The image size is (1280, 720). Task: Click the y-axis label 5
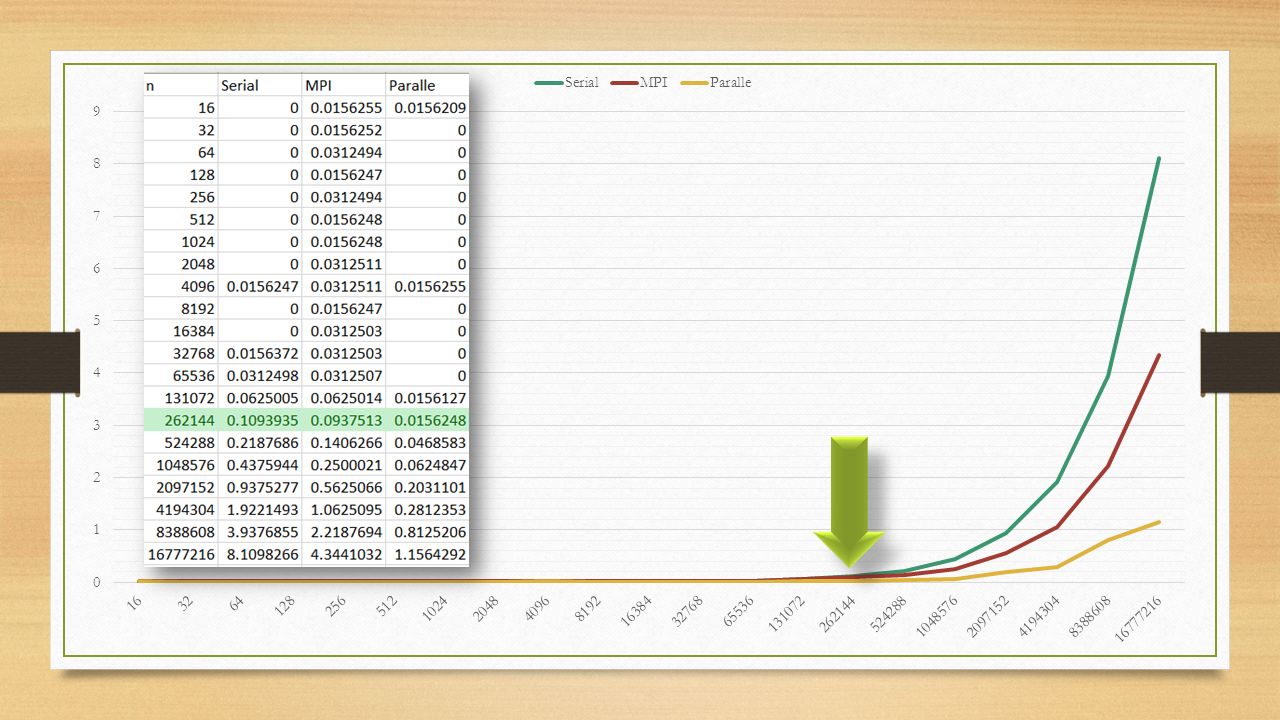[96, 320]
